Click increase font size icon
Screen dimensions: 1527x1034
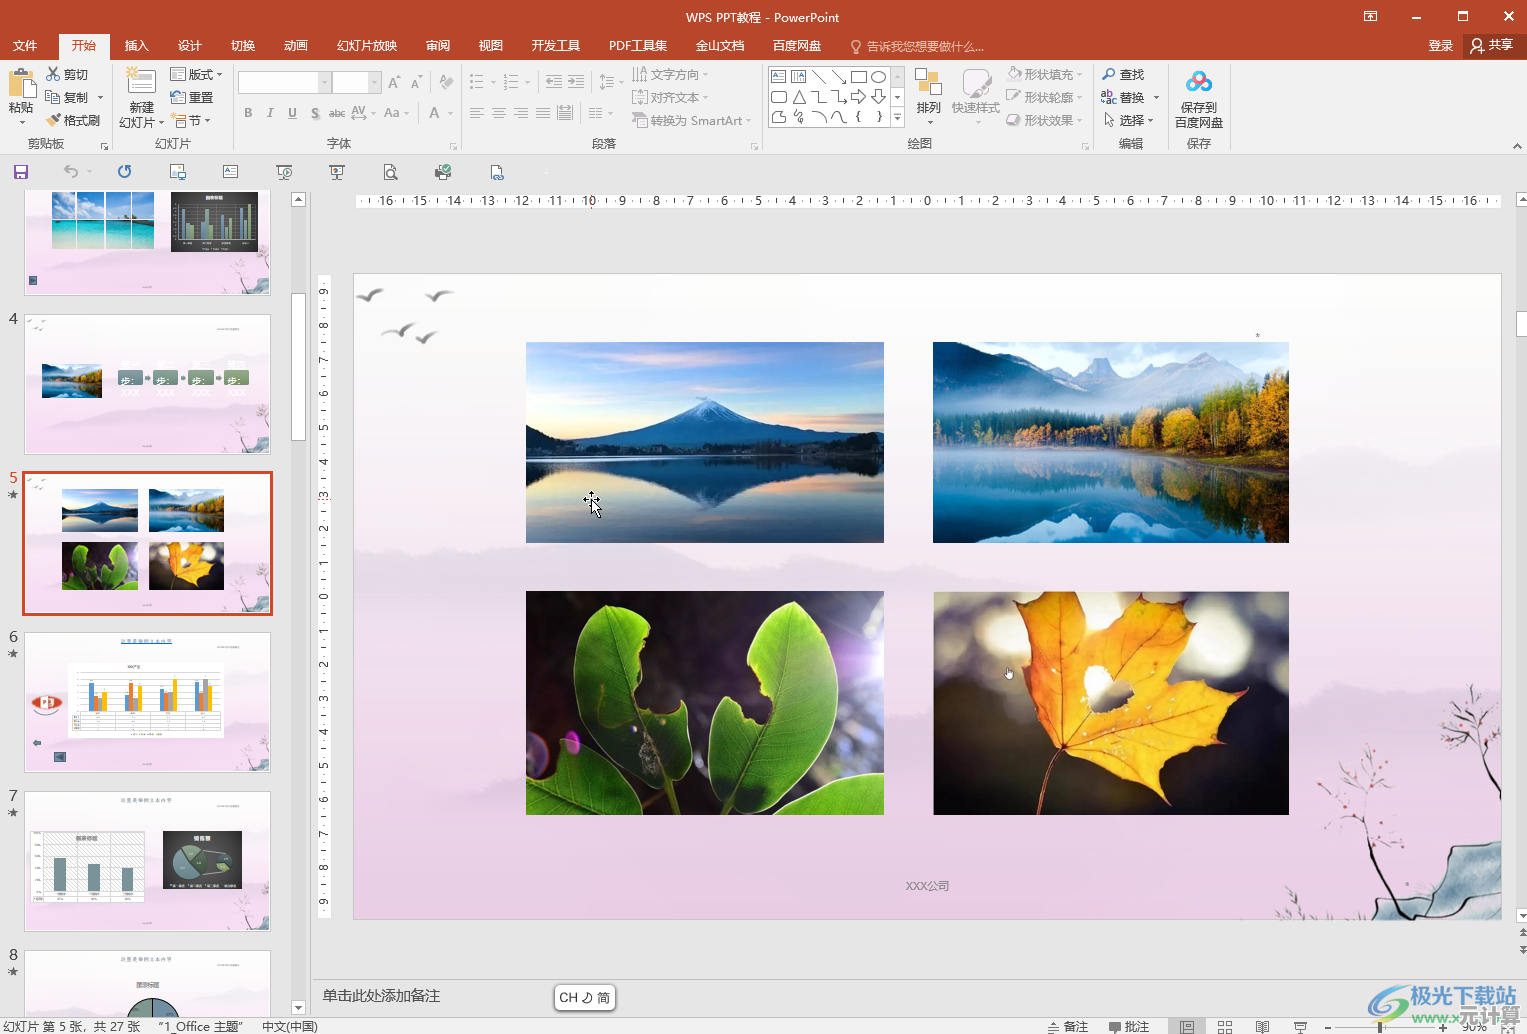tap(394, 83)
